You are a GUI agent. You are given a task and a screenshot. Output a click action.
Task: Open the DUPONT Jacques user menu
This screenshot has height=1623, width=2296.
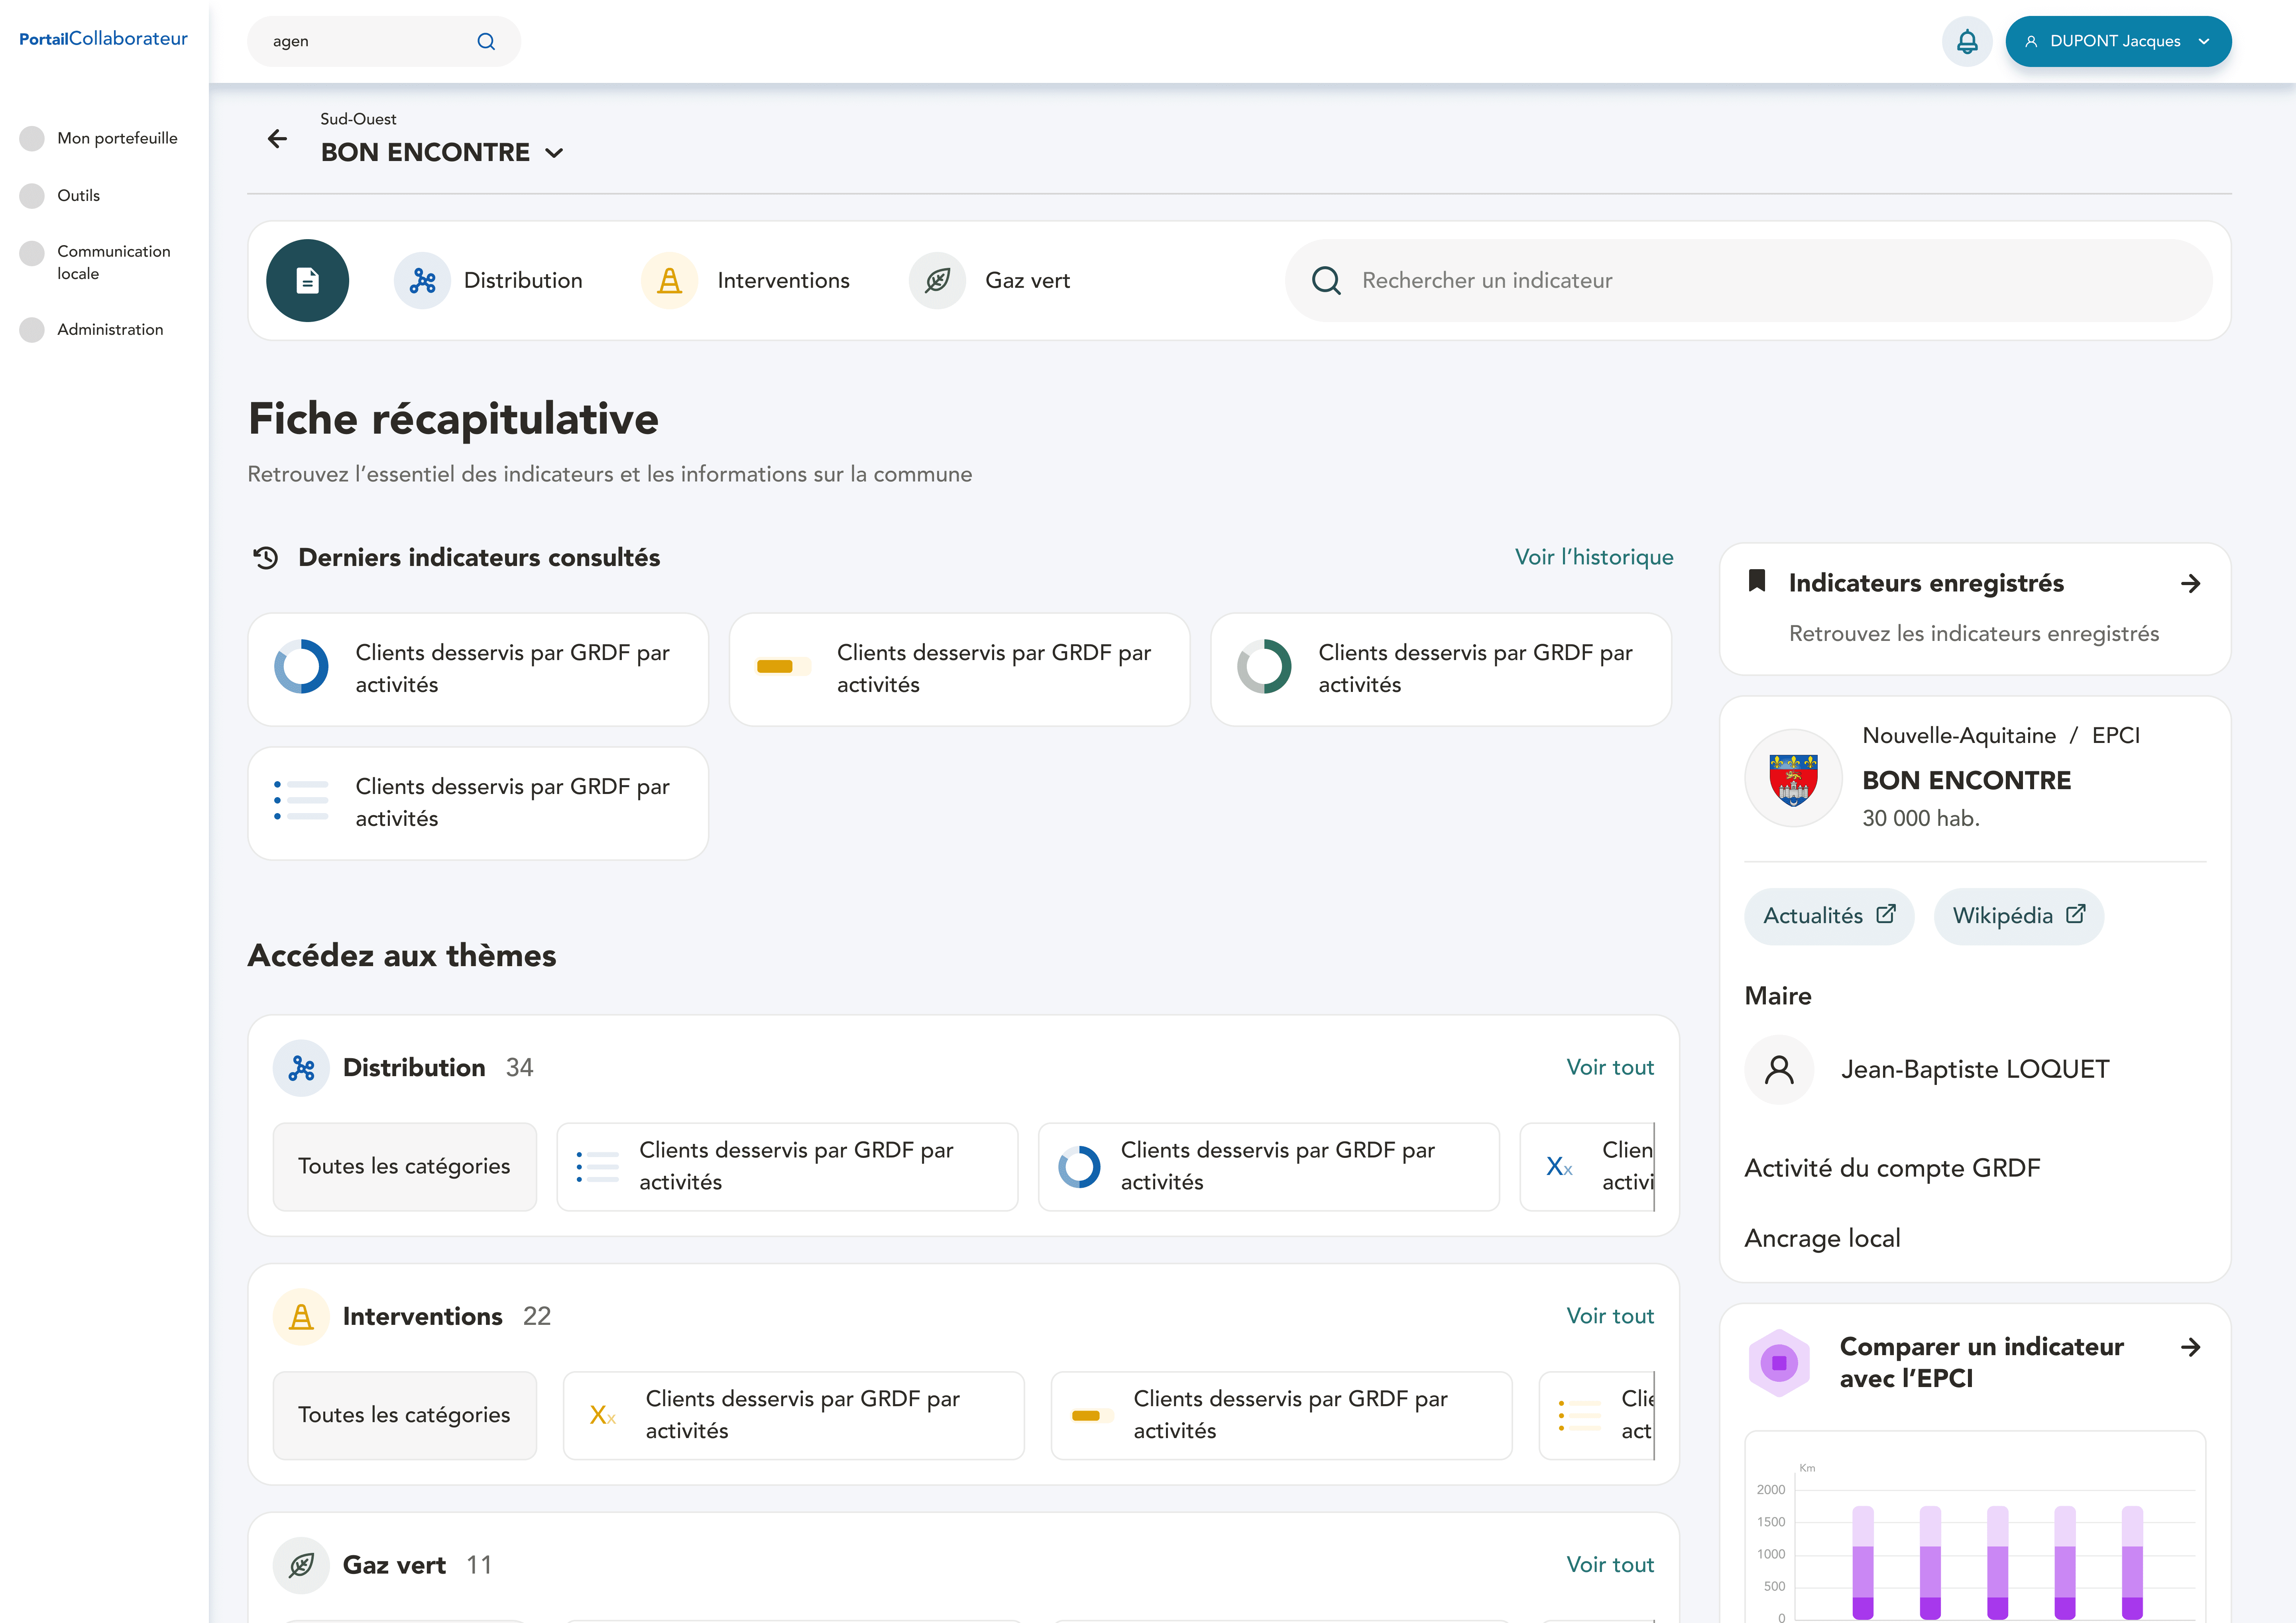coord(2117,41)
